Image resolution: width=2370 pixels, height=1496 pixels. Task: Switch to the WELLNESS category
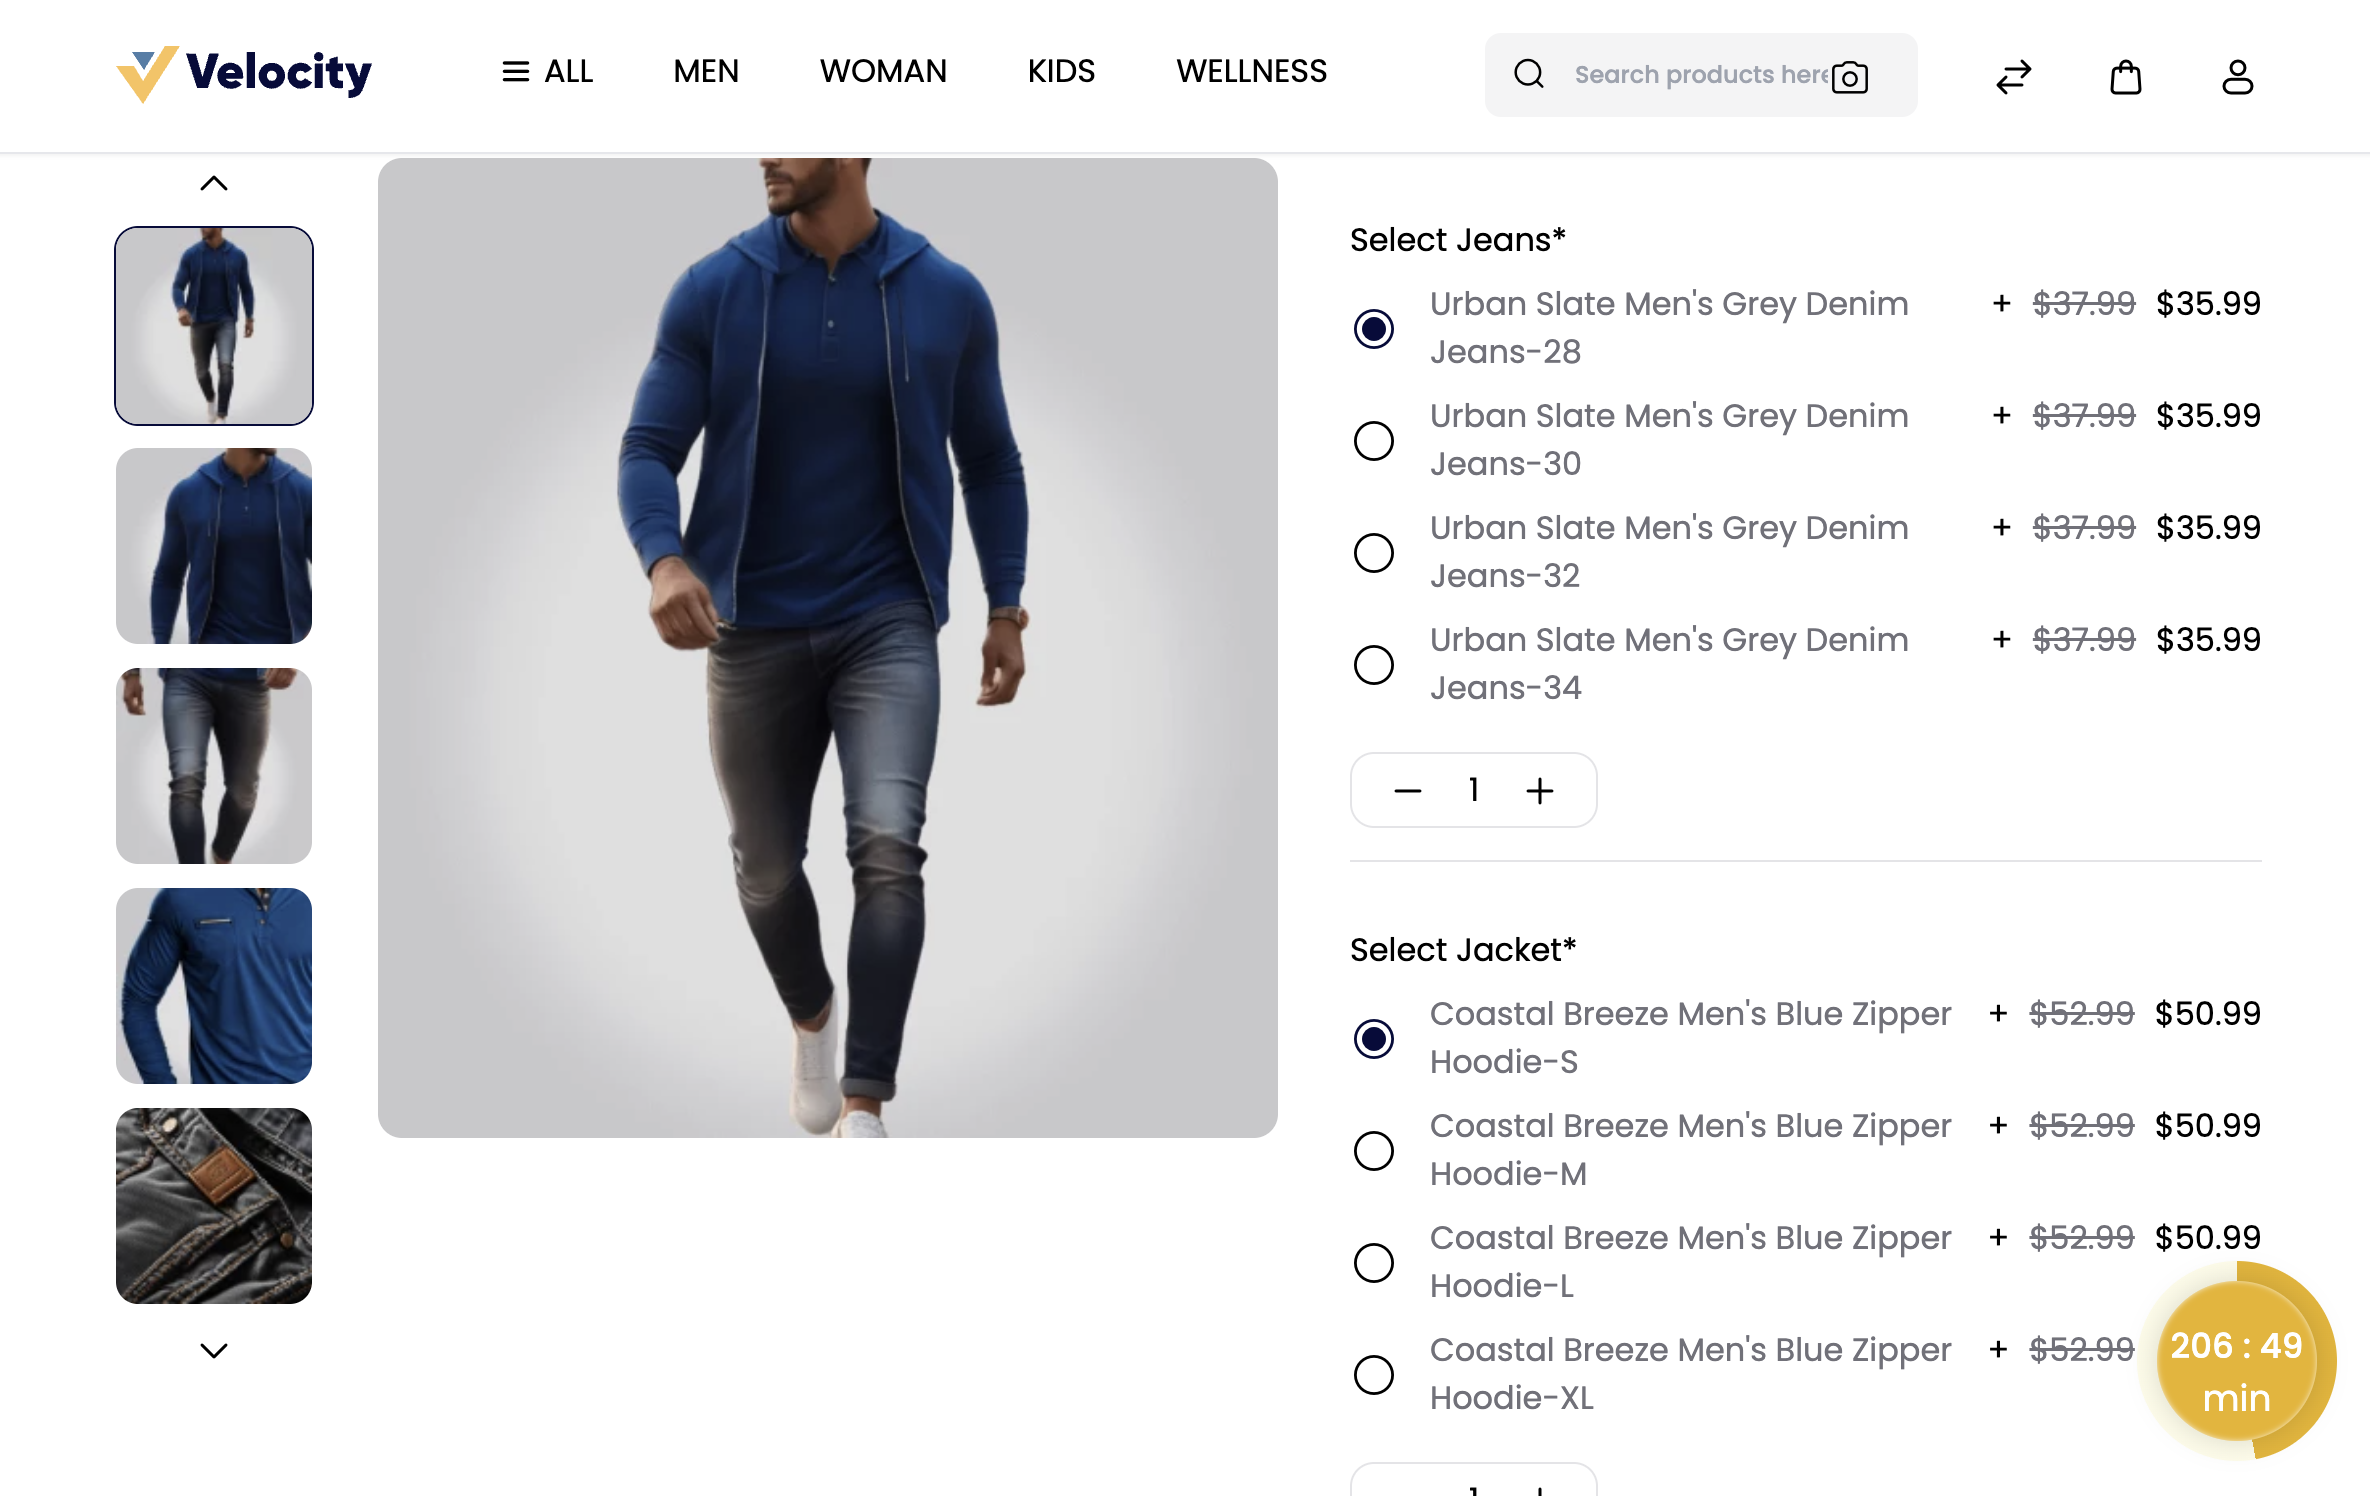pos(1251,71)
